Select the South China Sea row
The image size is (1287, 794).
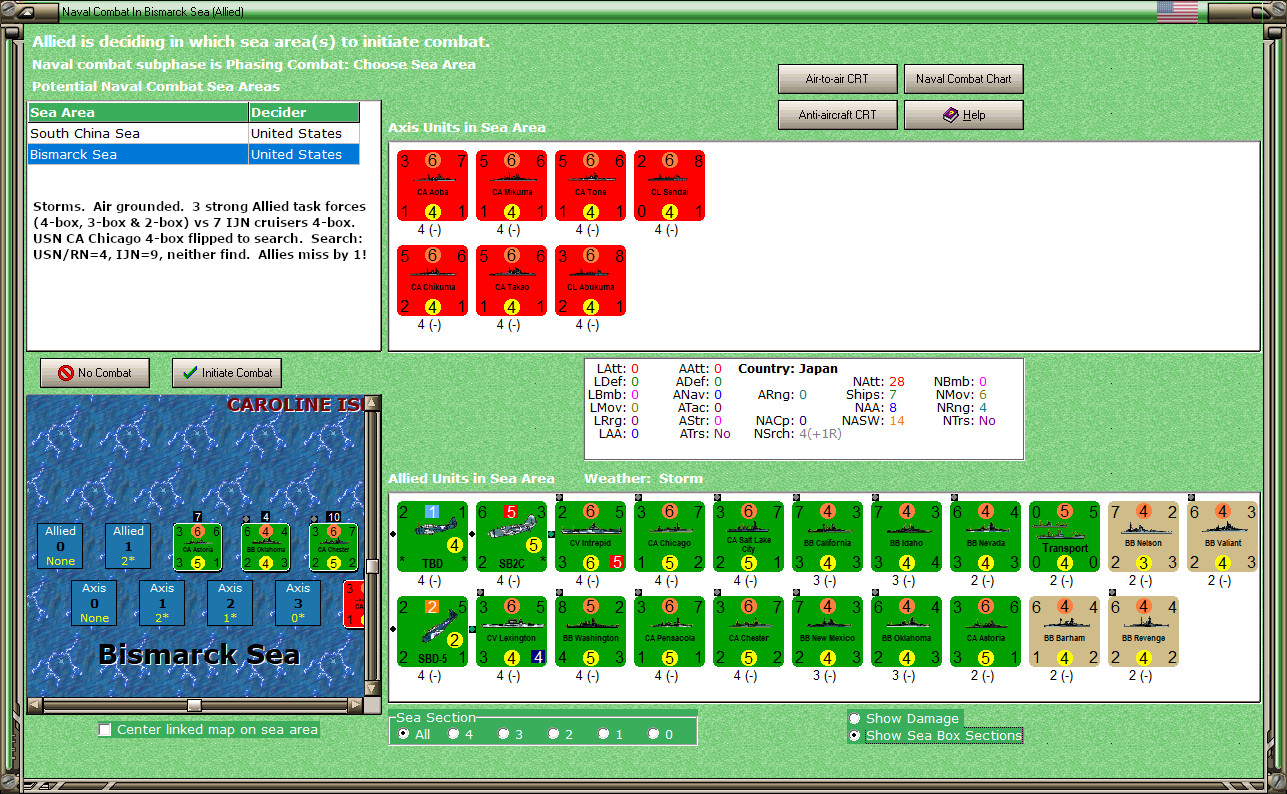(193, 133)
